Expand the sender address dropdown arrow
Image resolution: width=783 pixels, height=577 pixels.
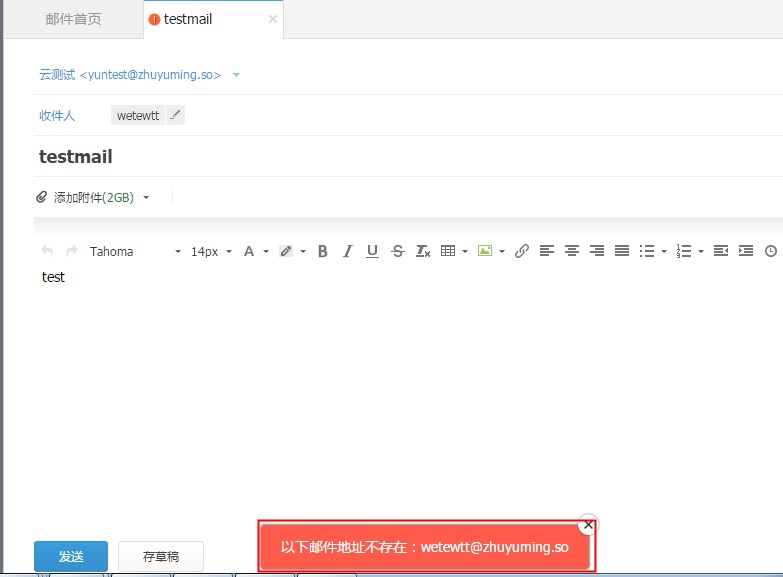tap(236, 75)
